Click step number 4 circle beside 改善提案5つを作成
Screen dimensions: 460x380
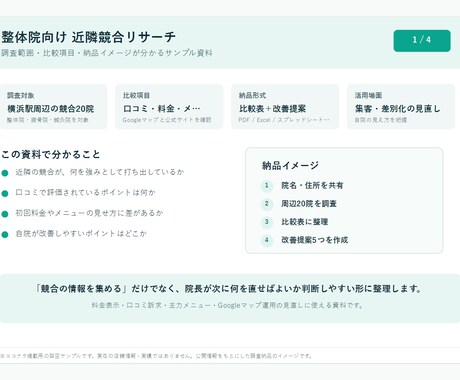[x=267, y=240]
